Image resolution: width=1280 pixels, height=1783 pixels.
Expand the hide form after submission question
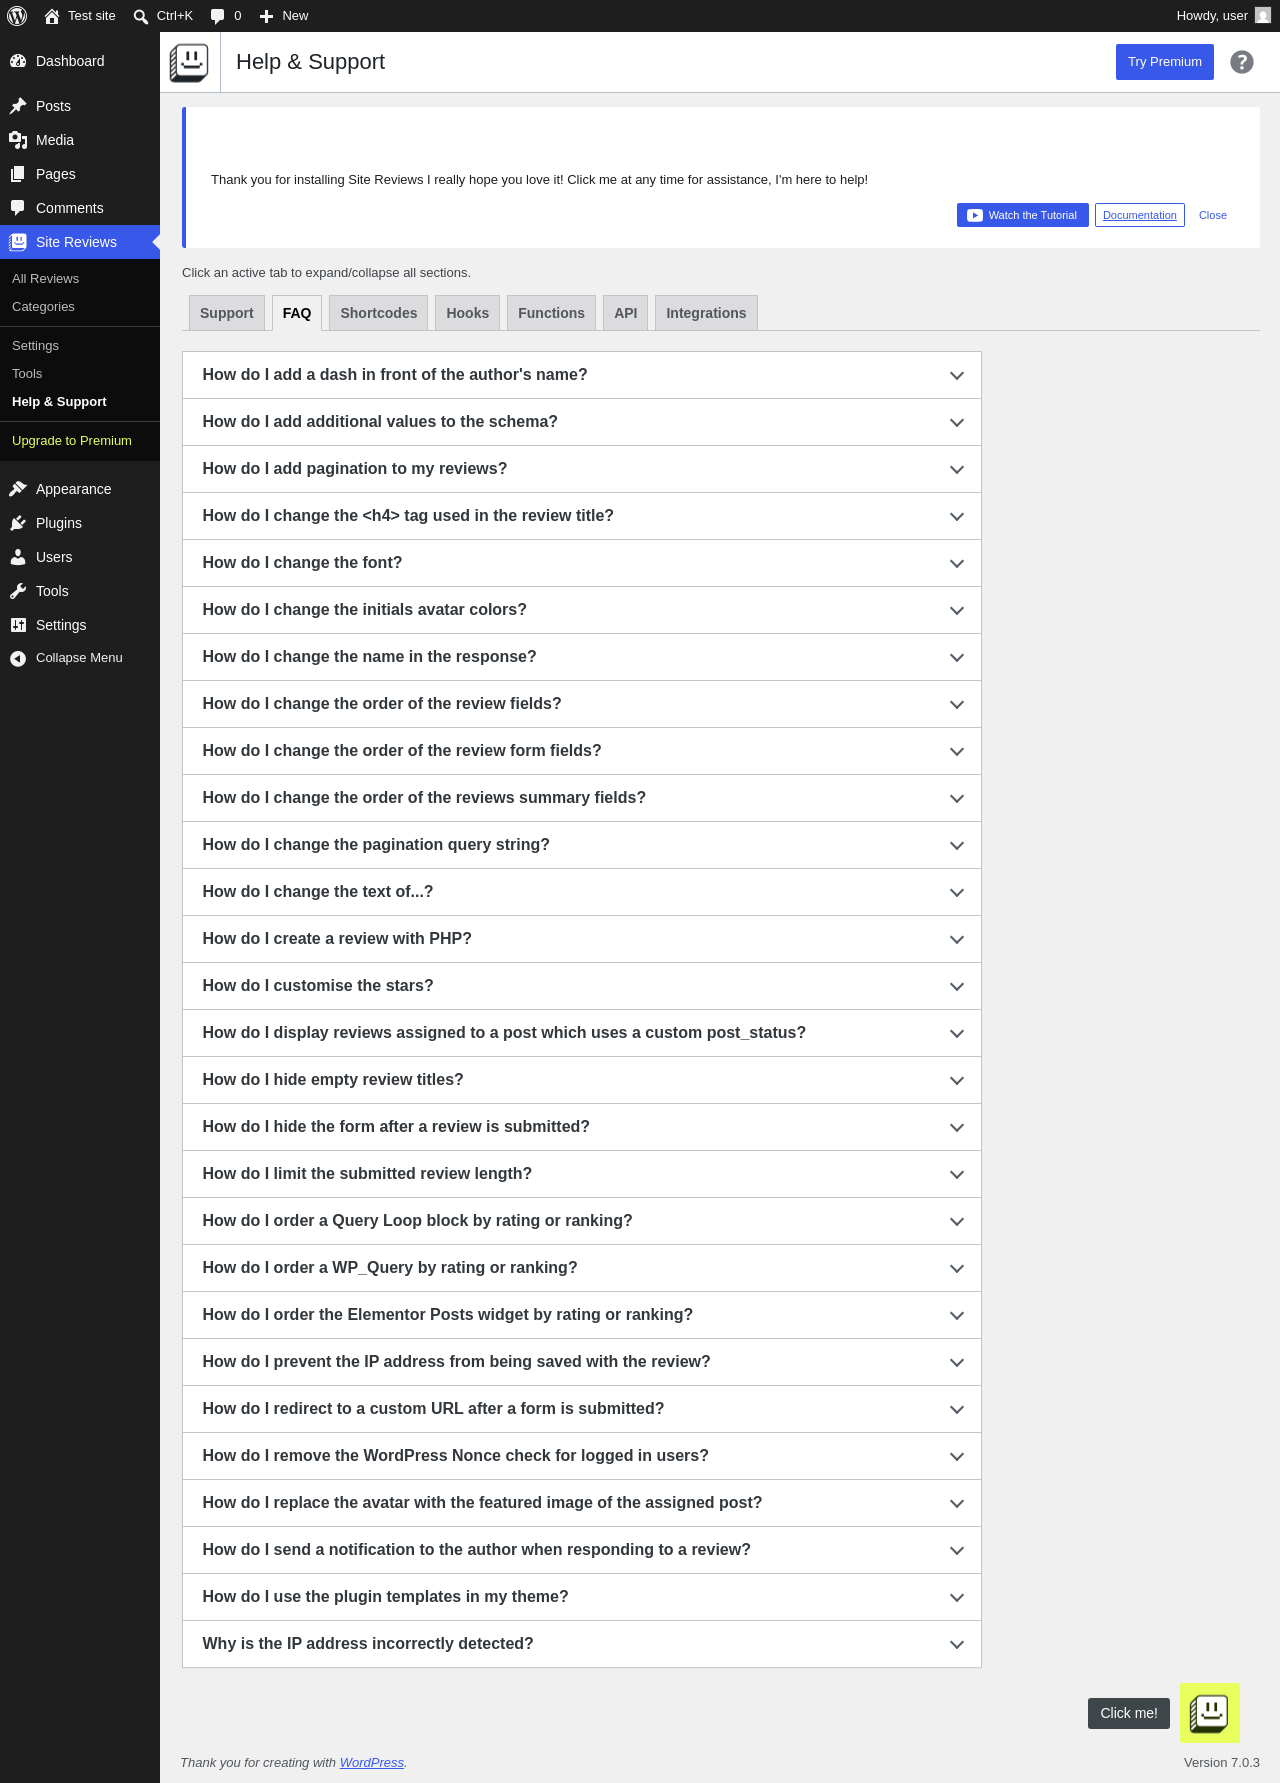[582, 1127]
